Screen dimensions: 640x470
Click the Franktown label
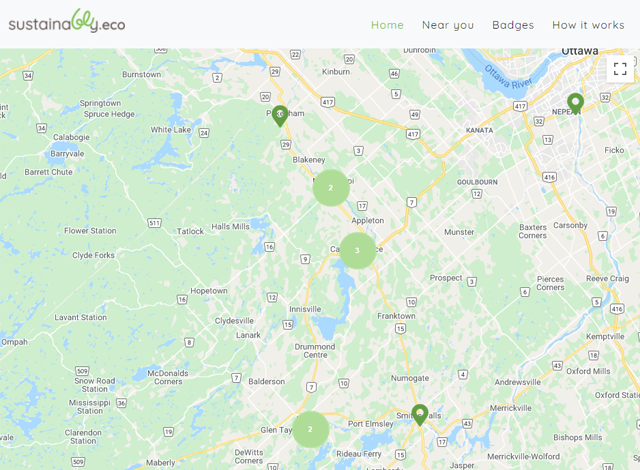396,316
